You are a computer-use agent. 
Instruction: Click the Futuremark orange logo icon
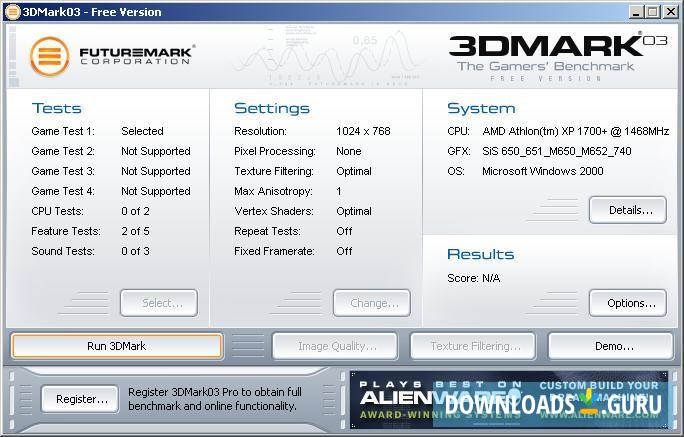(x=49, y=56)
